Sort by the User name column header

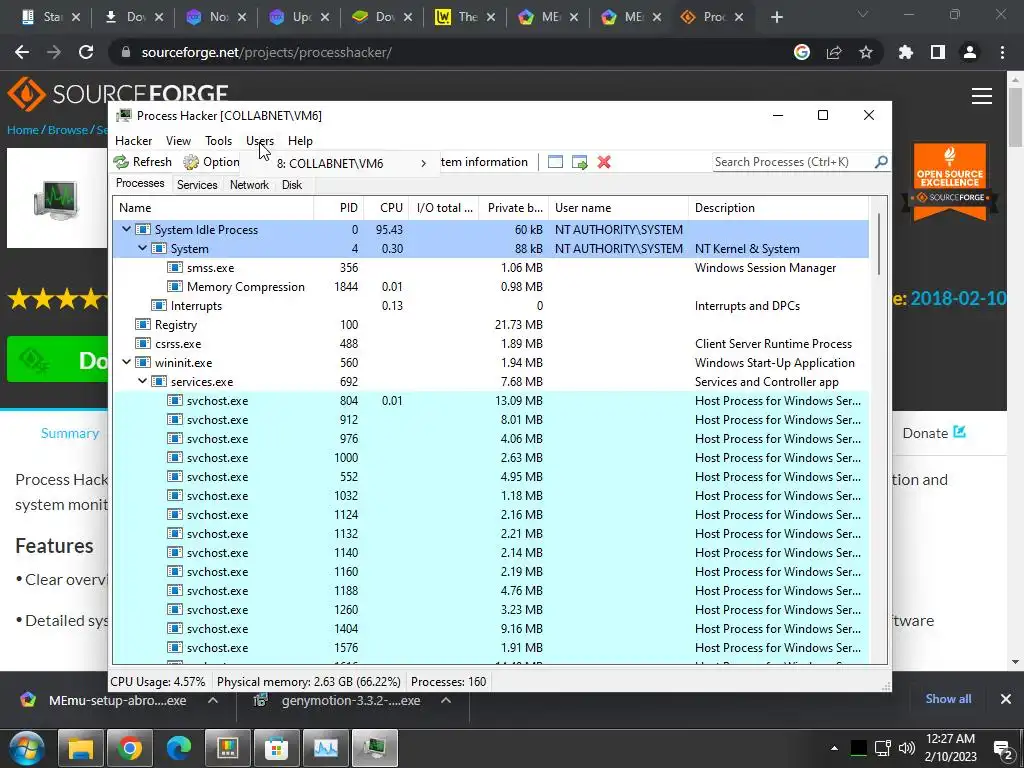[x=618, y=208]
